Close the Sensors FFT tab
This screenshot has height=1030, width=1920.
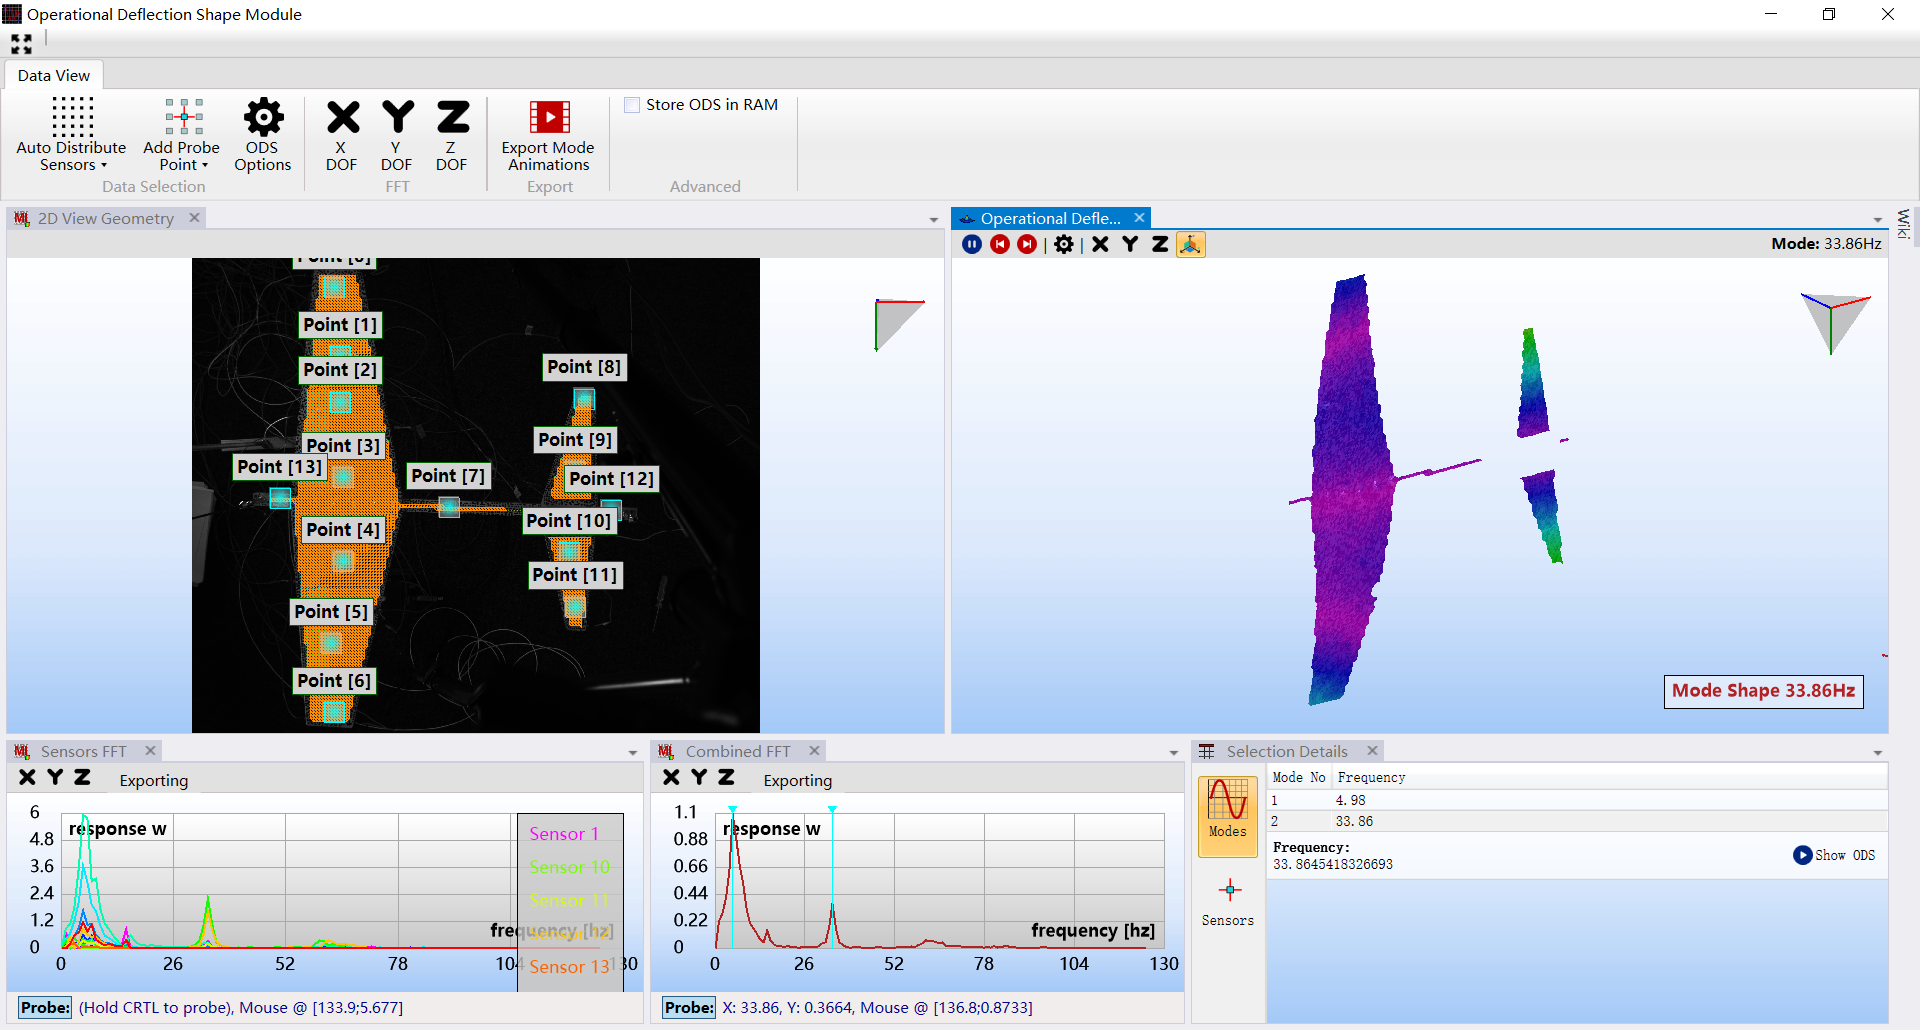151,751
